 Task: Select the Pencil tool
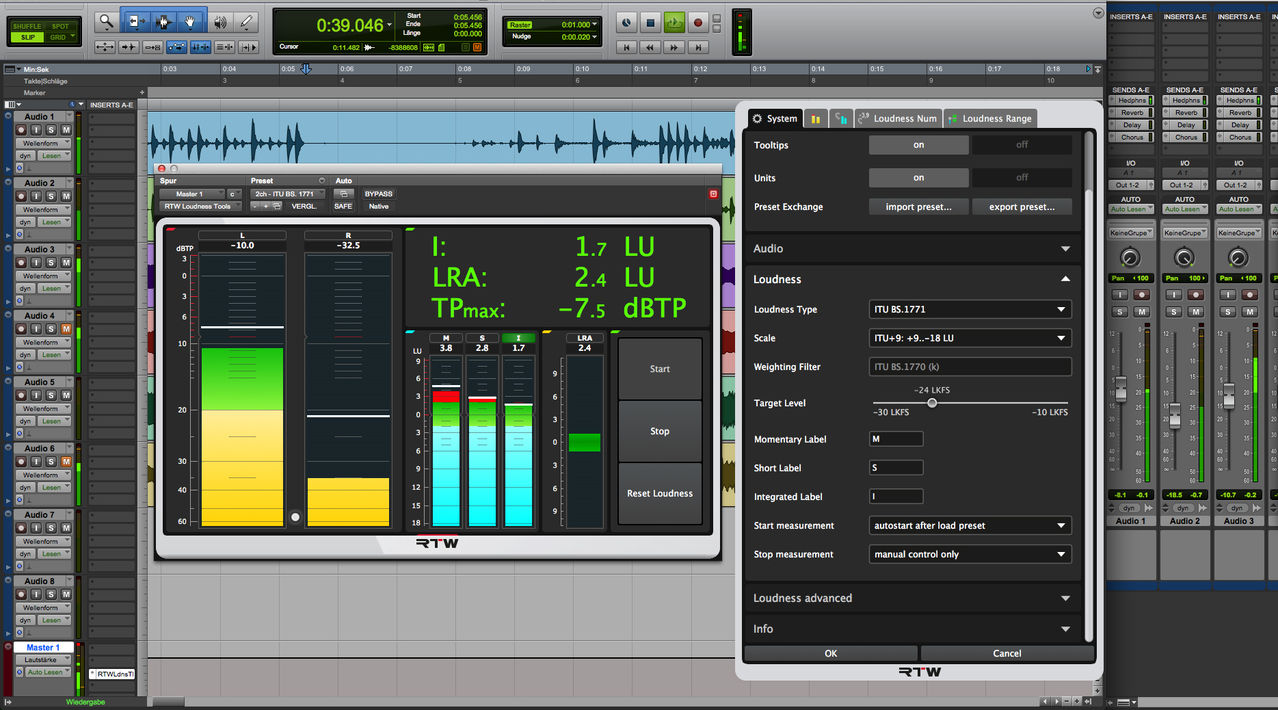pos(246,21)
